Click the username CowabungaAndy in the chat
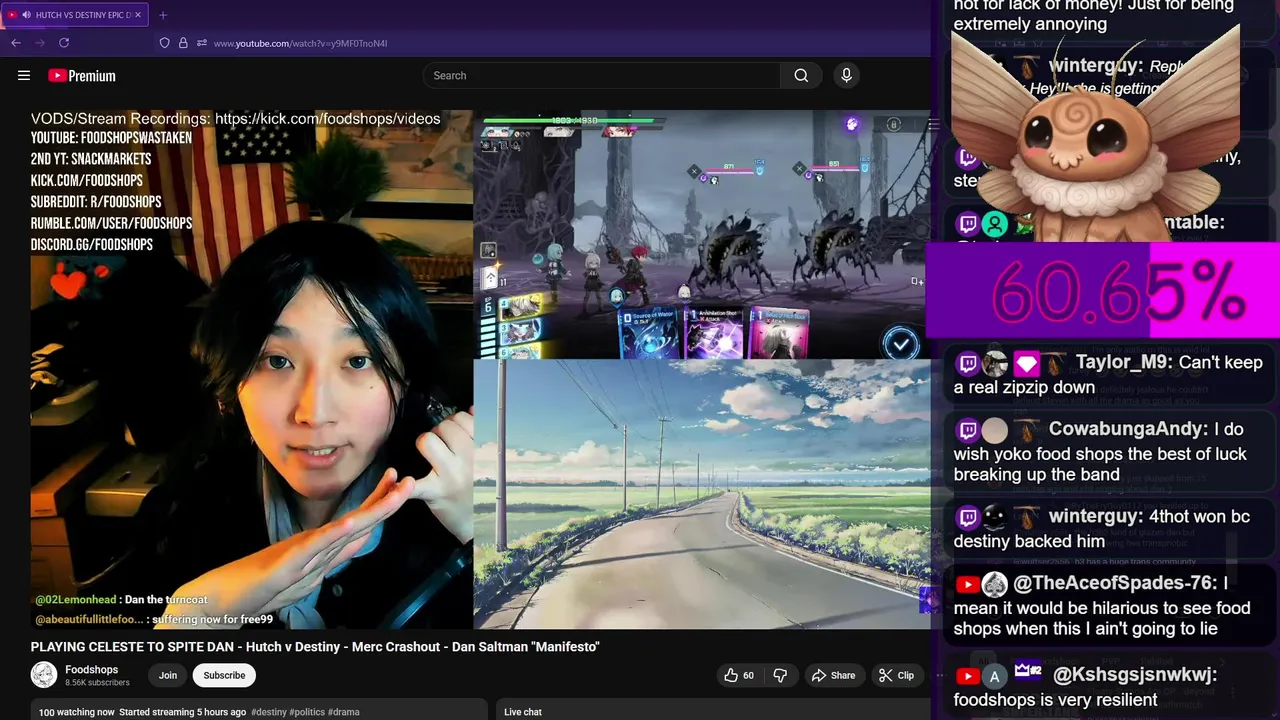 click(x=1127, y=429)
